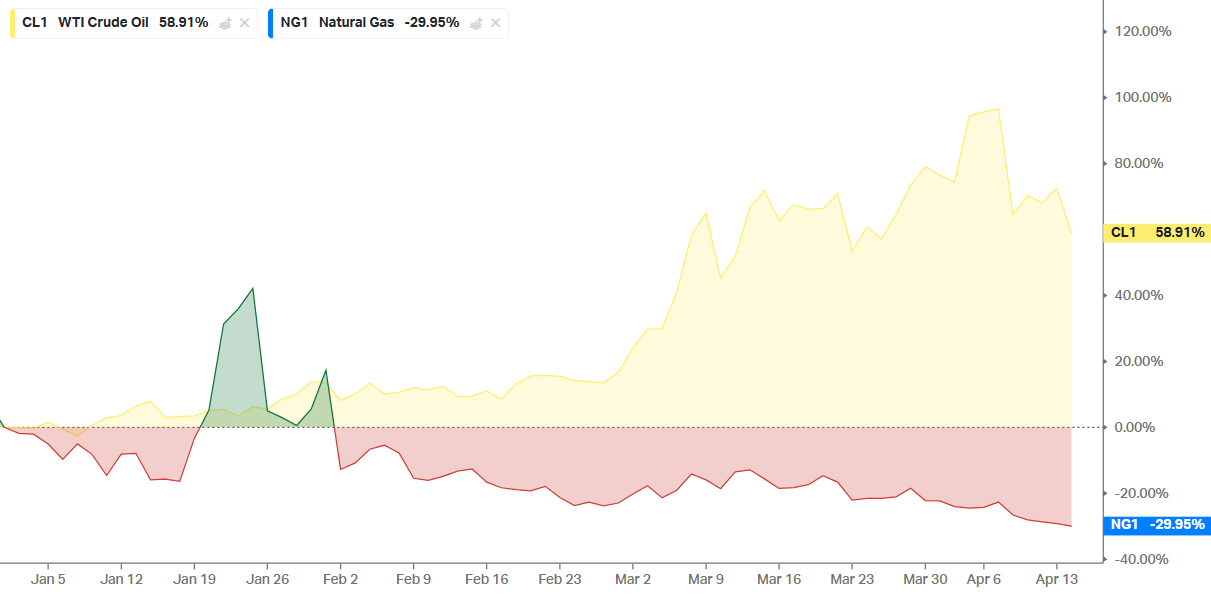Remove CL1 WTI Crude Oil series
Viewport: 1211px width, 600px height.
click(245, 23)
